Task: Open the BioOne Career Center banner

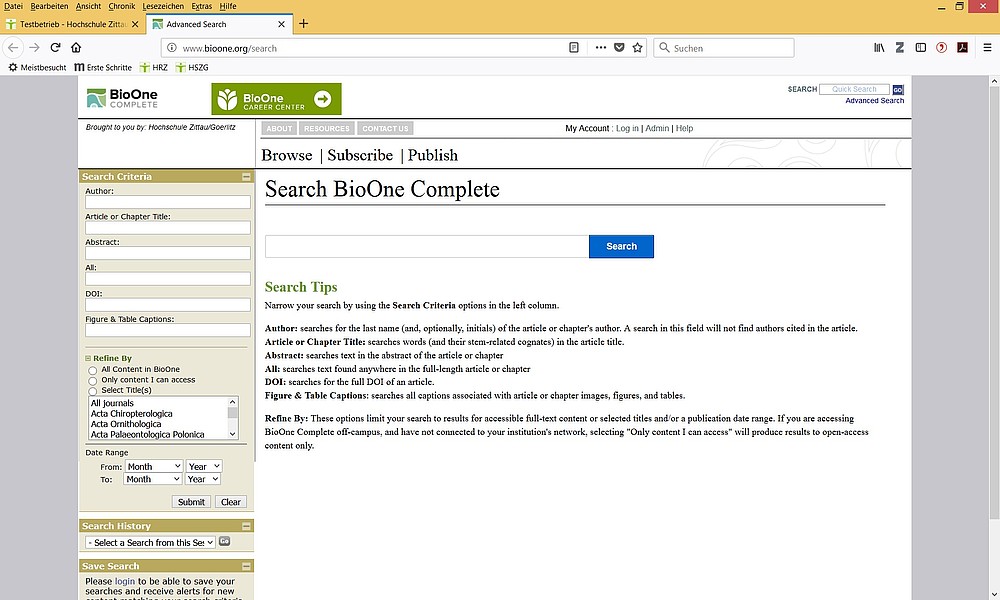Action: click(276, 98)
